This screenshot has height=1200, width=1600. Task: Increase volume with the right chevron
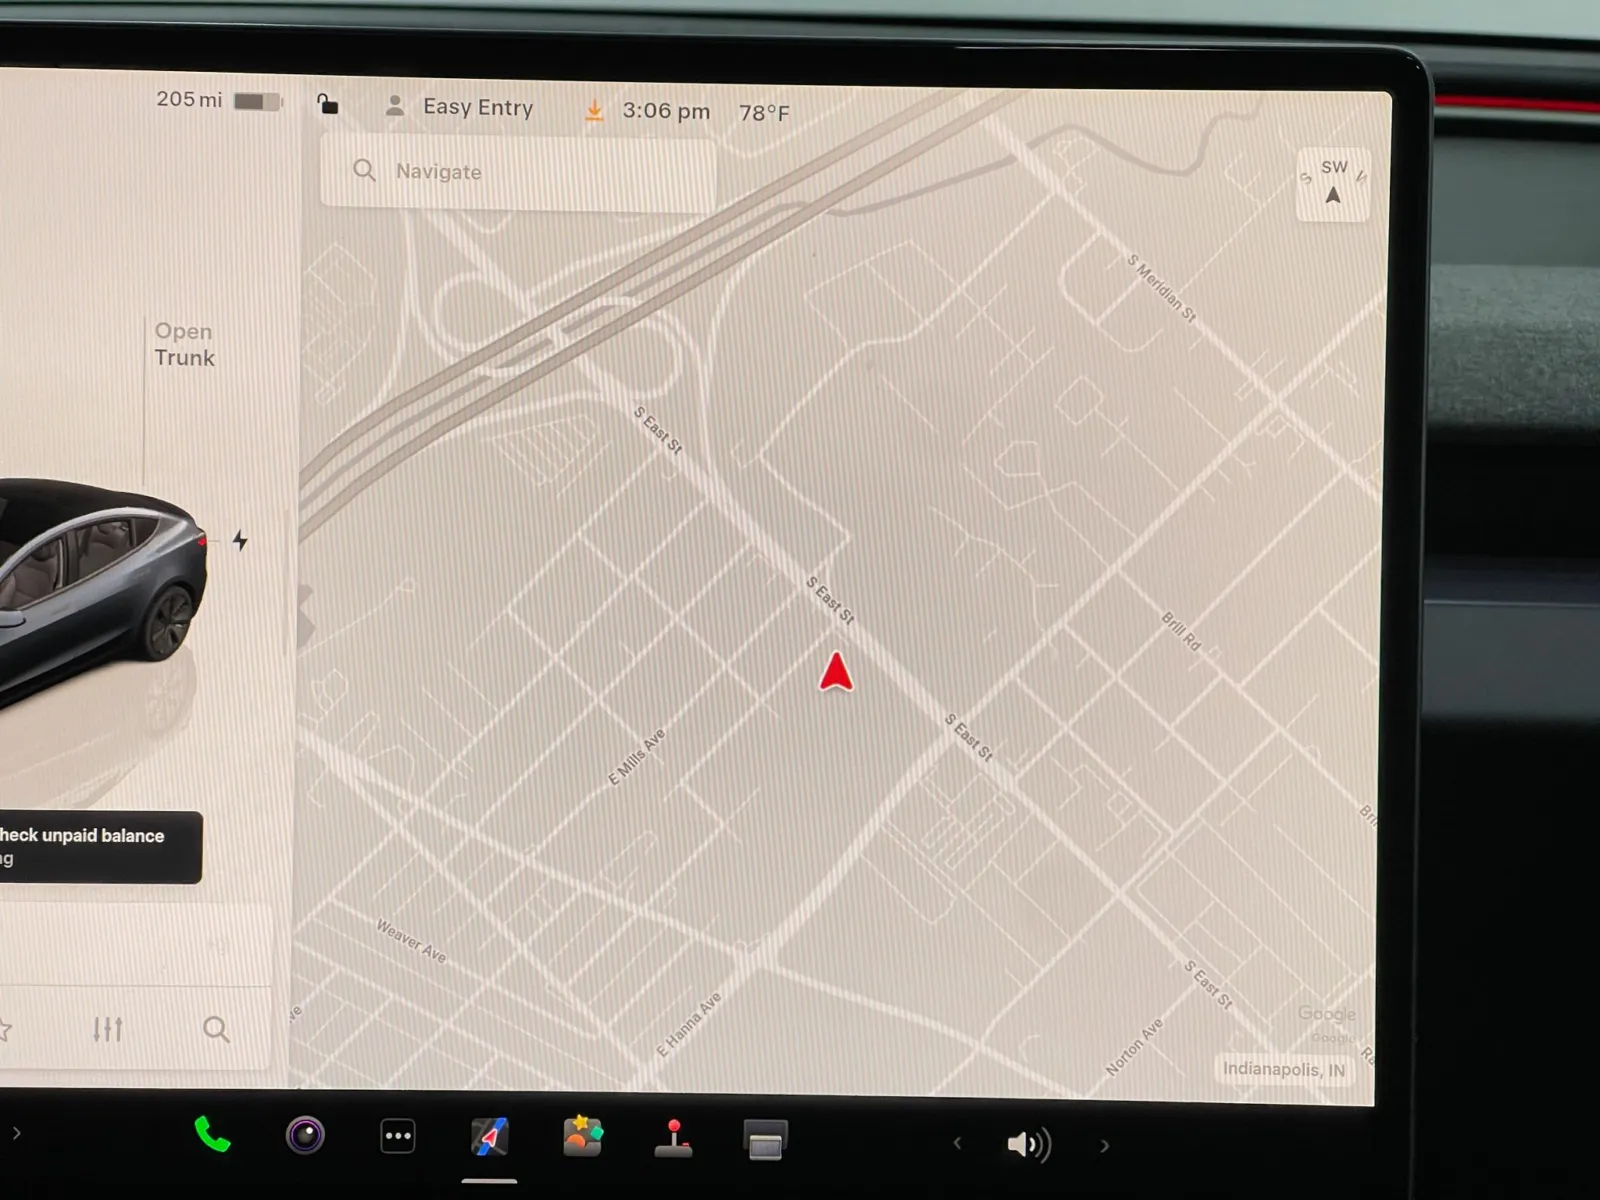(x=1105, y=1146)
